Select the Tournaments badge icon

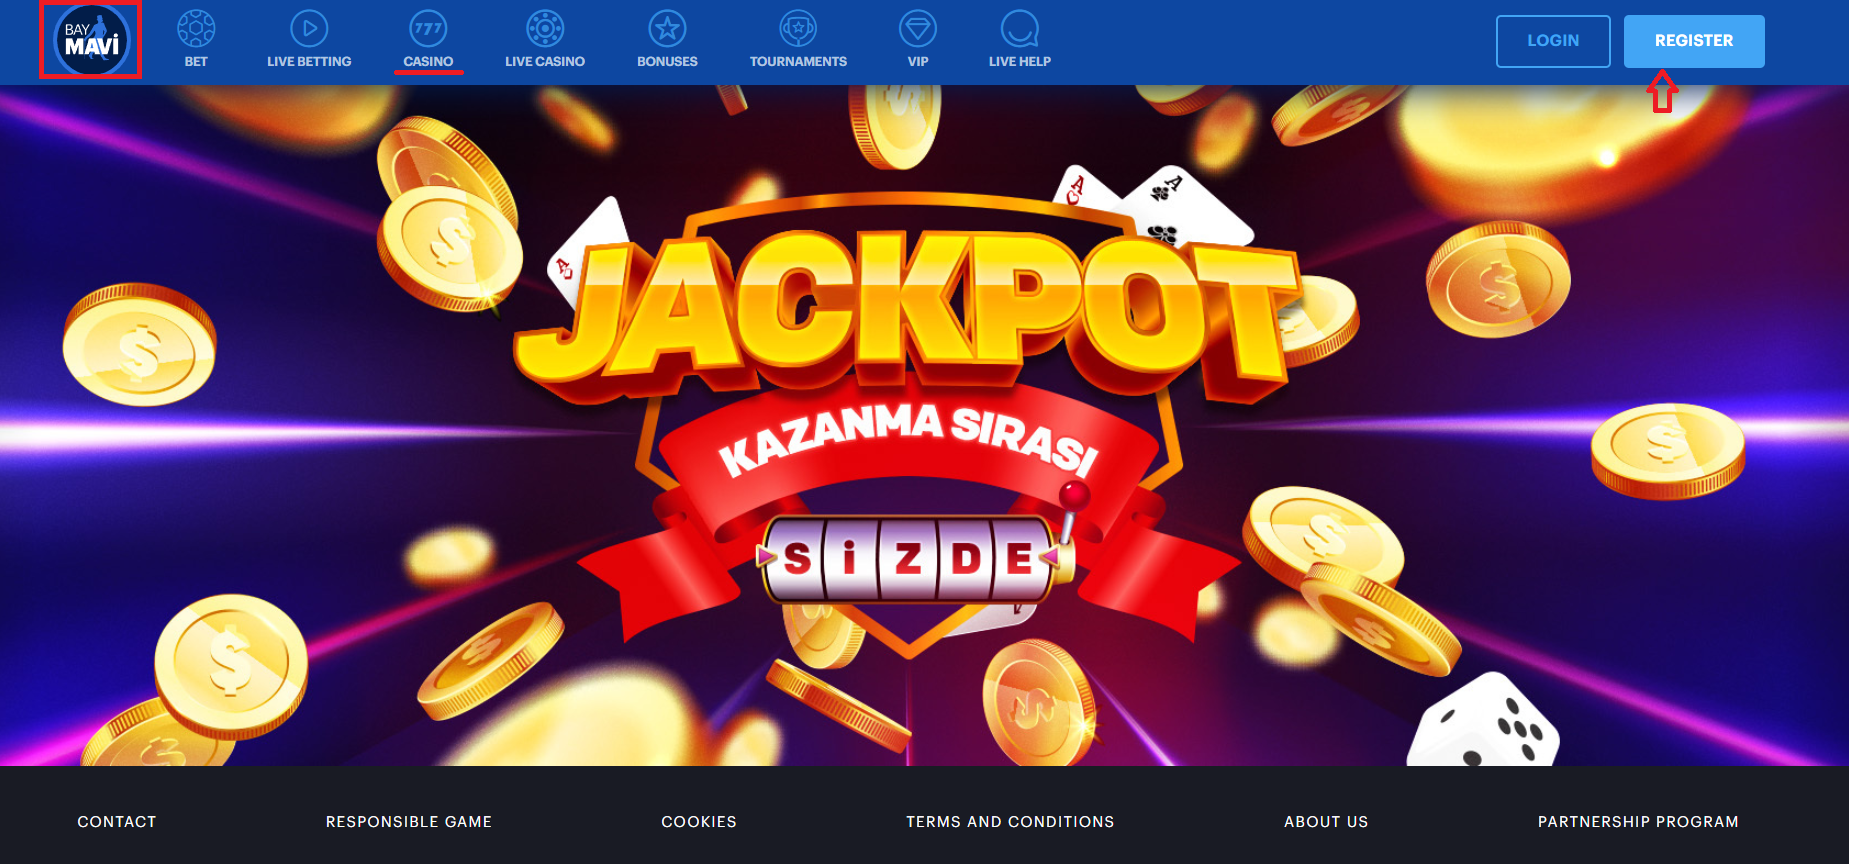click(798, 28)
